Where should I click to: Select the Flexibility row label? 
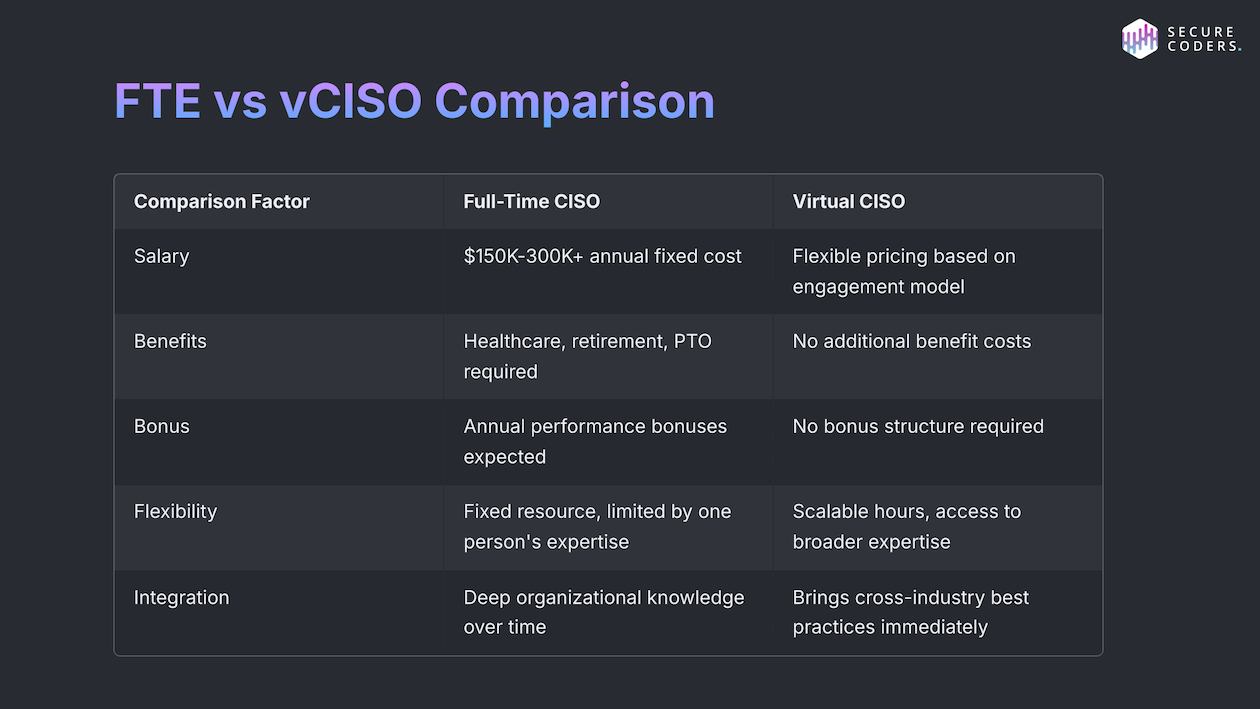pos(175,511)
